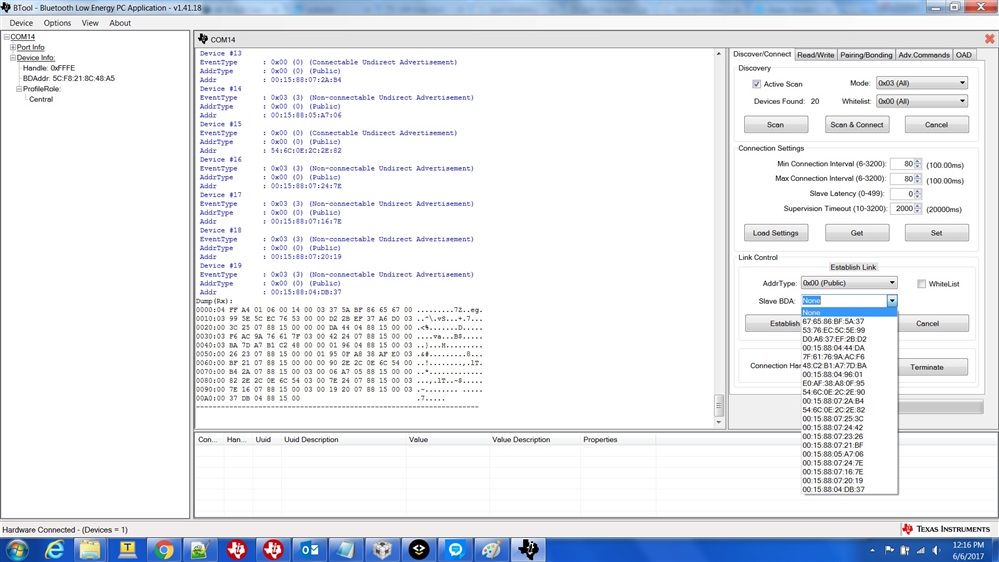Click the volume speaker tray icon

pos(936,550)
